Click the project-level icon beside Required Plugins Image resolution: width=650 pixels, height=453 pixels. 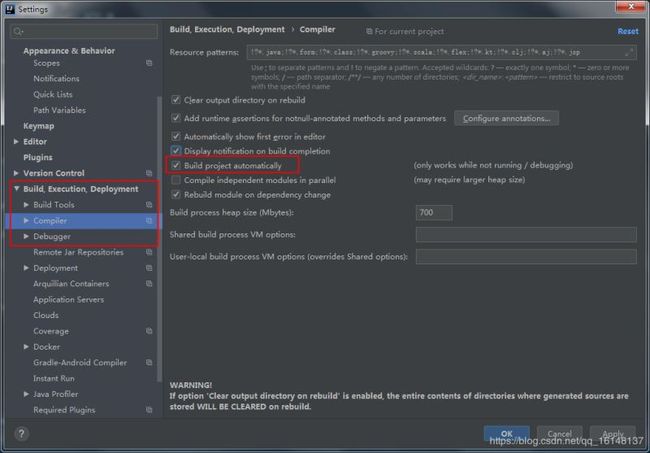tap(149, 410)
